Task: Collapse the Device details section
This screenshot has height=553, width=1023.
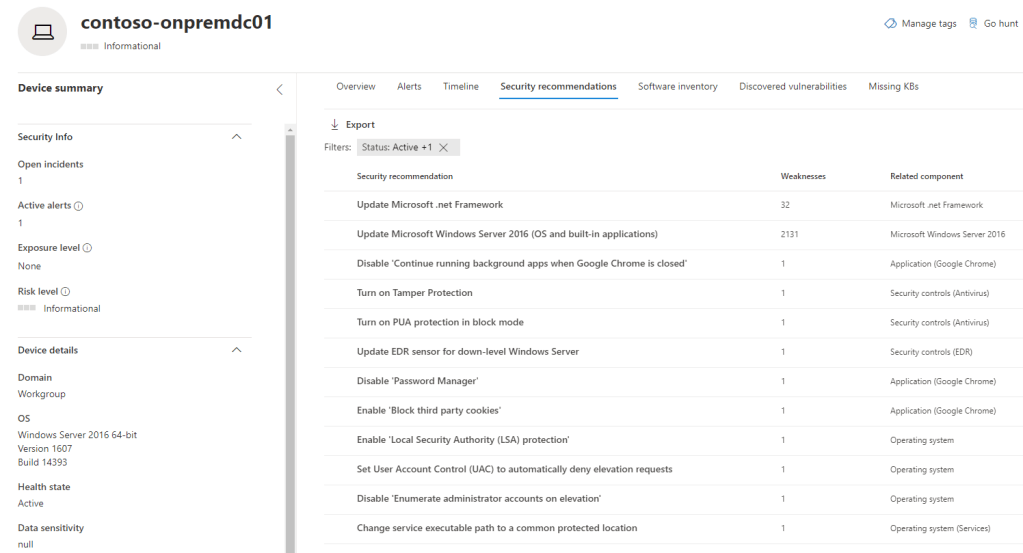Action: pyautogui.click(x=237, y=351)
